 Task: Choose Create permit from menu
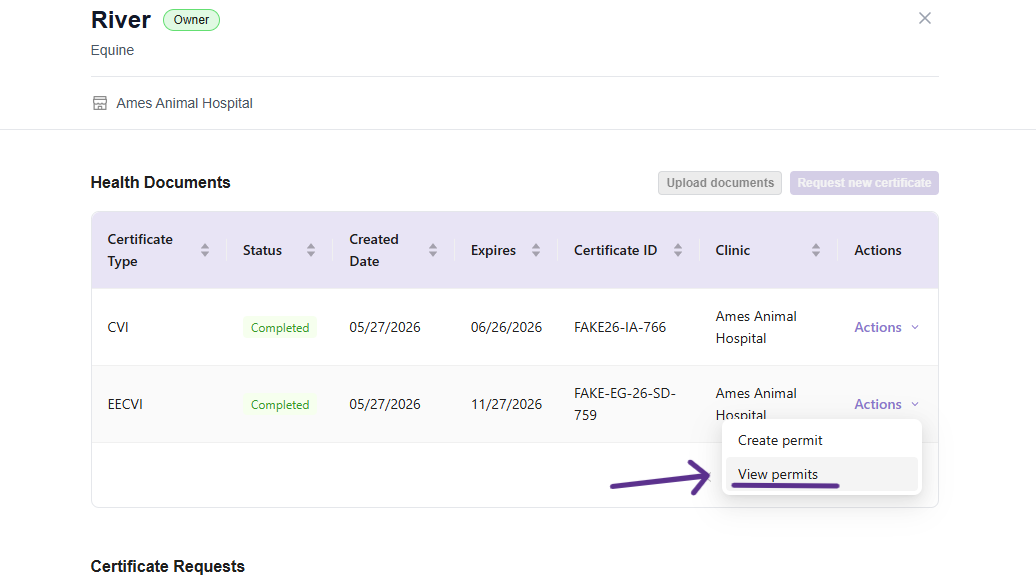[x=821, y=441]
